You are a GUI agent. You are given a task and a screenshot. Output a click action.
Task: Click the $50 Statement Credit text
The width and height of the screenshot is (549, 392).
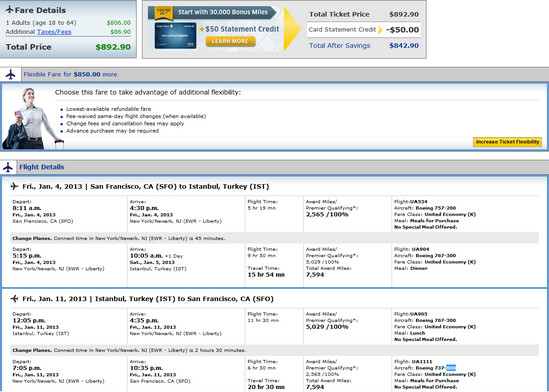coord(242,29)
